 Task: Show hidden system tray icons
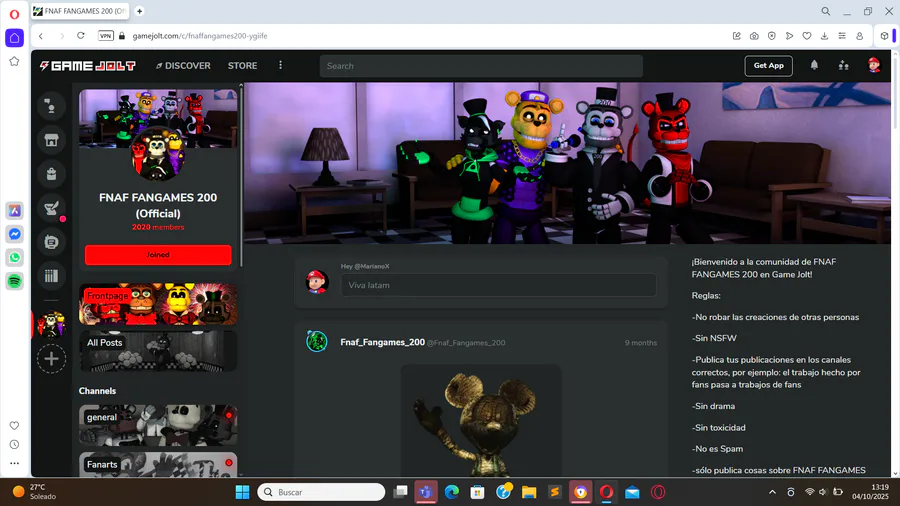pos(772,492)
